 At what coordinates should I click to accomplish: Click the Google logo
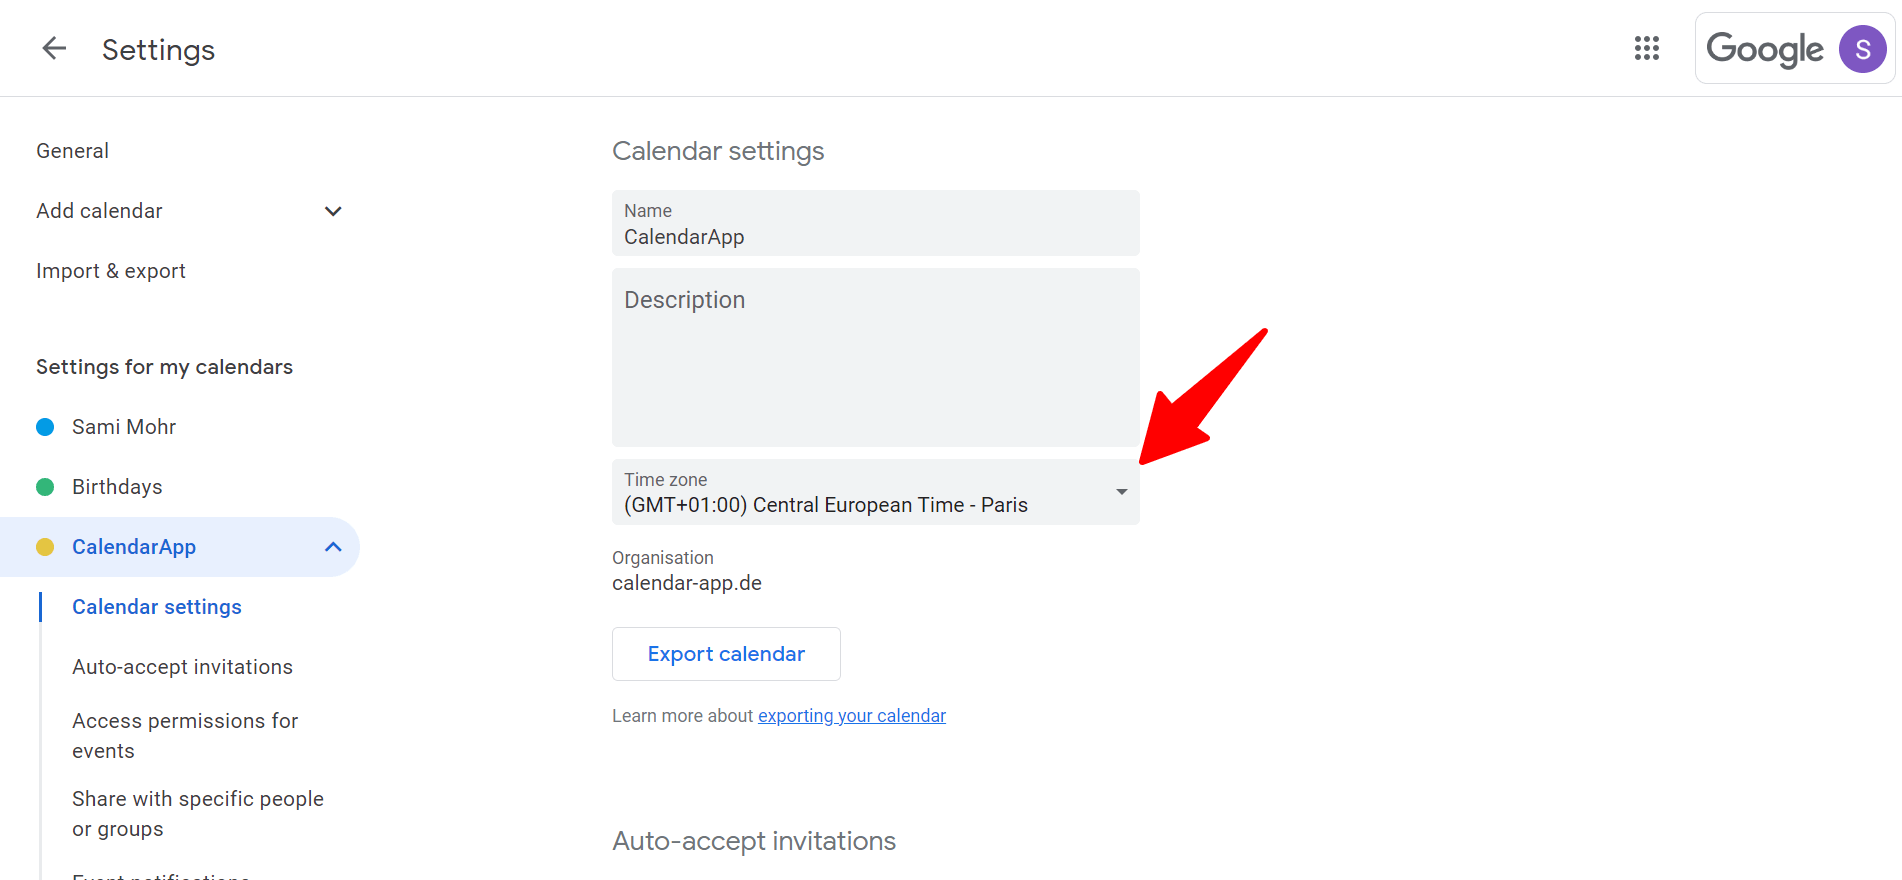[x=1764, y=48]
